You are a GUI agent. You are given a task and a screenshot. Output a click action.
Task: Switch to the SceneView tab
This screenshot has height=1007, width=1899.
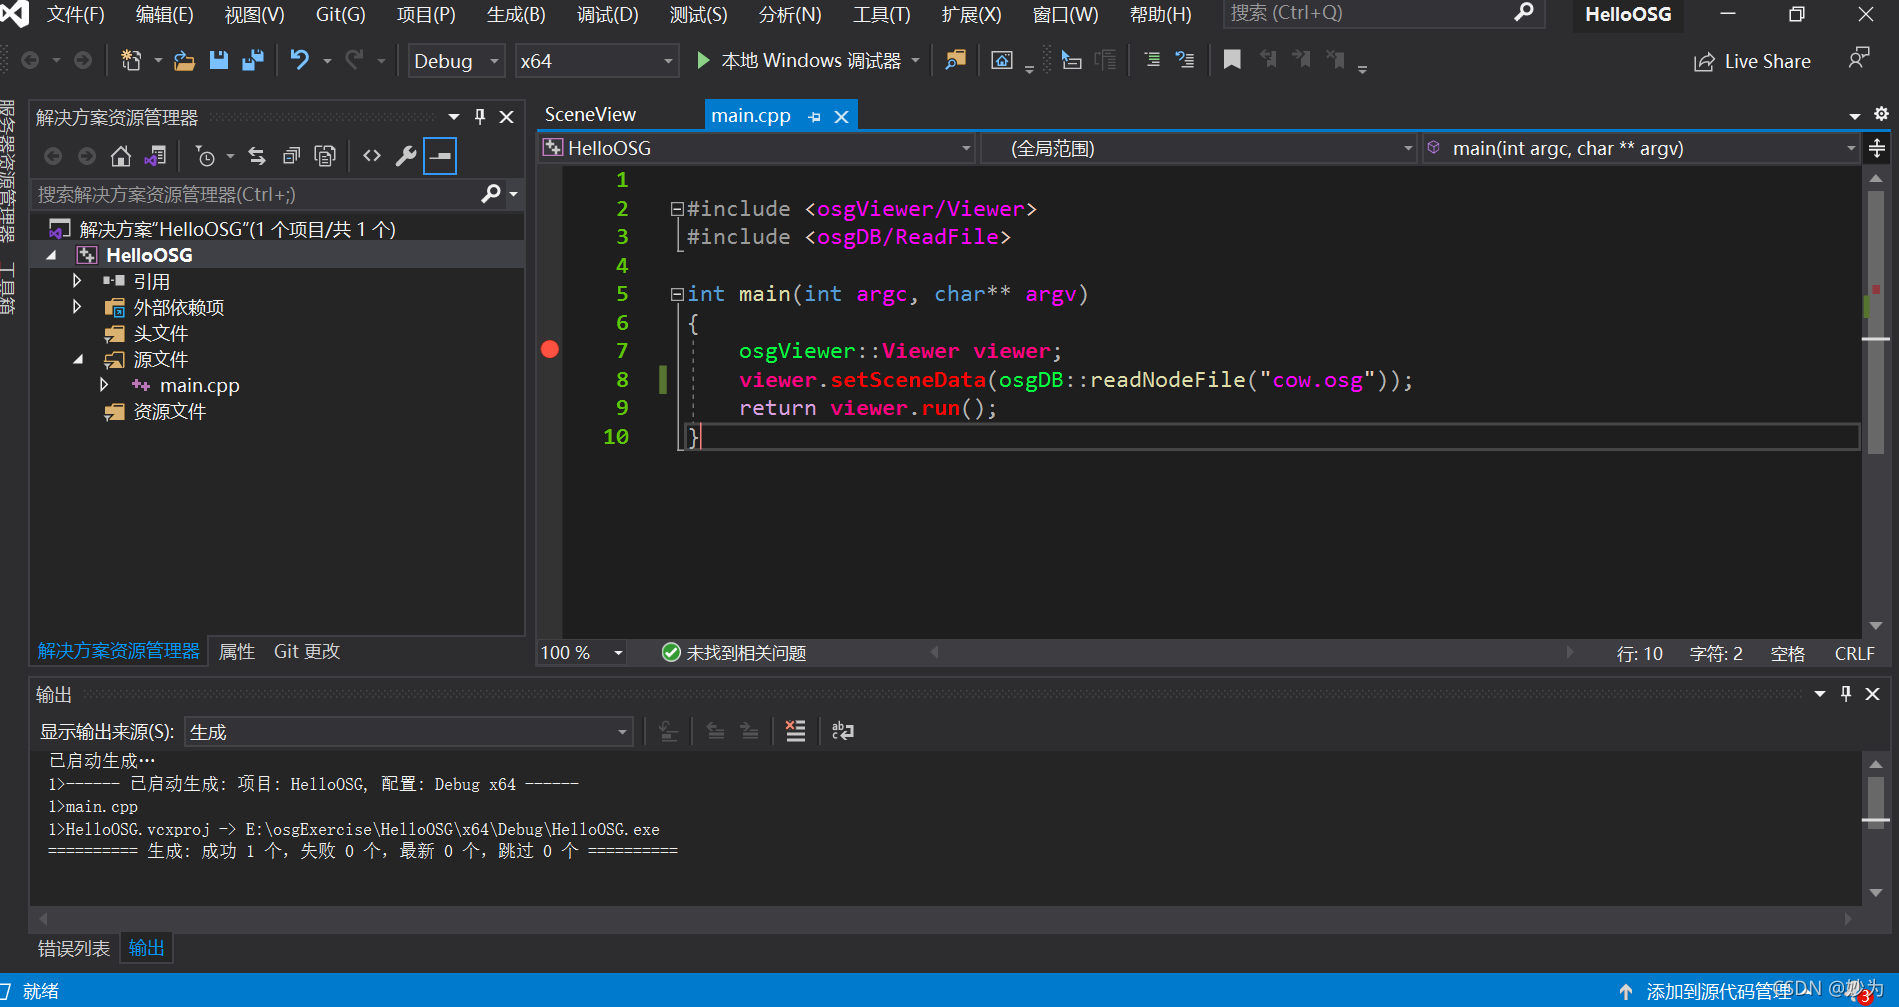pos(590,114)
